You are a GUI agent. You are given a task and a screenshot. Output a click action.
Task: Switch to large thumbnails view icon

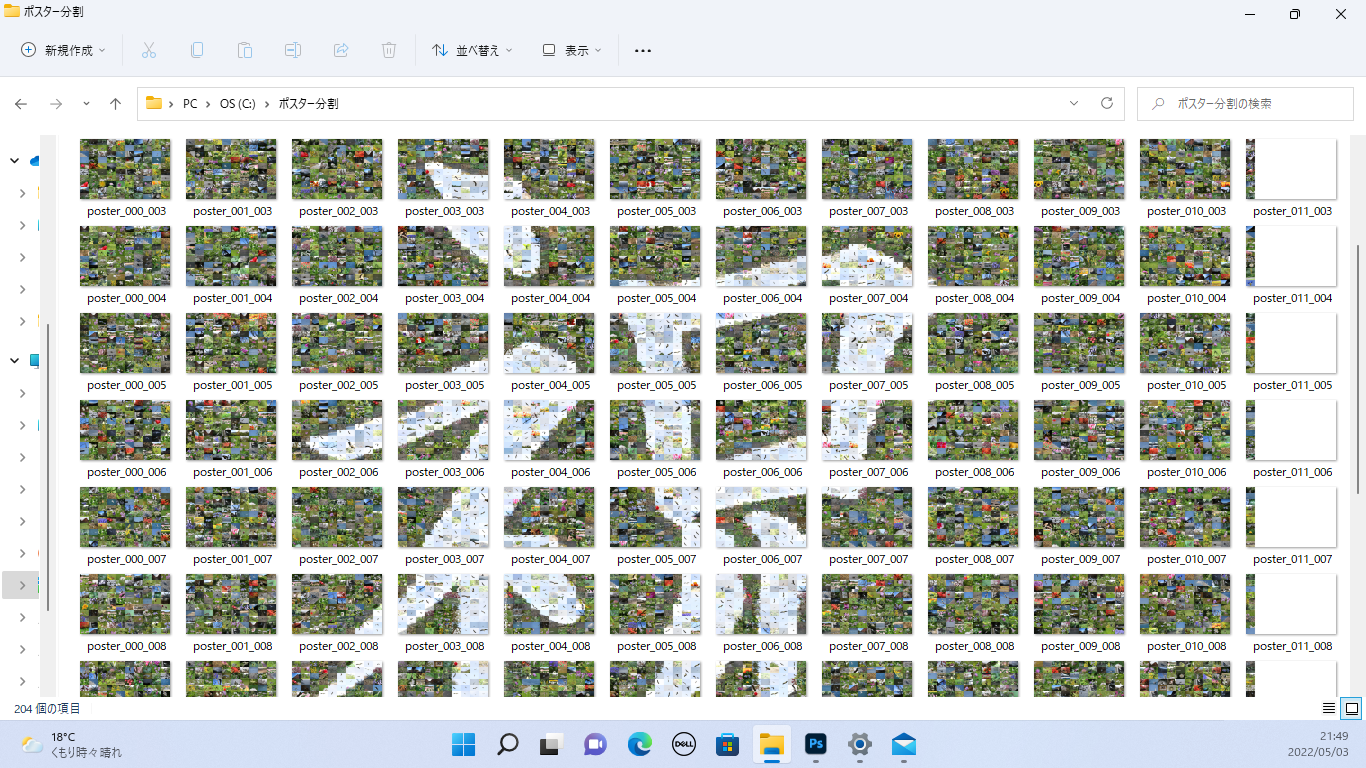[1352, 708]
